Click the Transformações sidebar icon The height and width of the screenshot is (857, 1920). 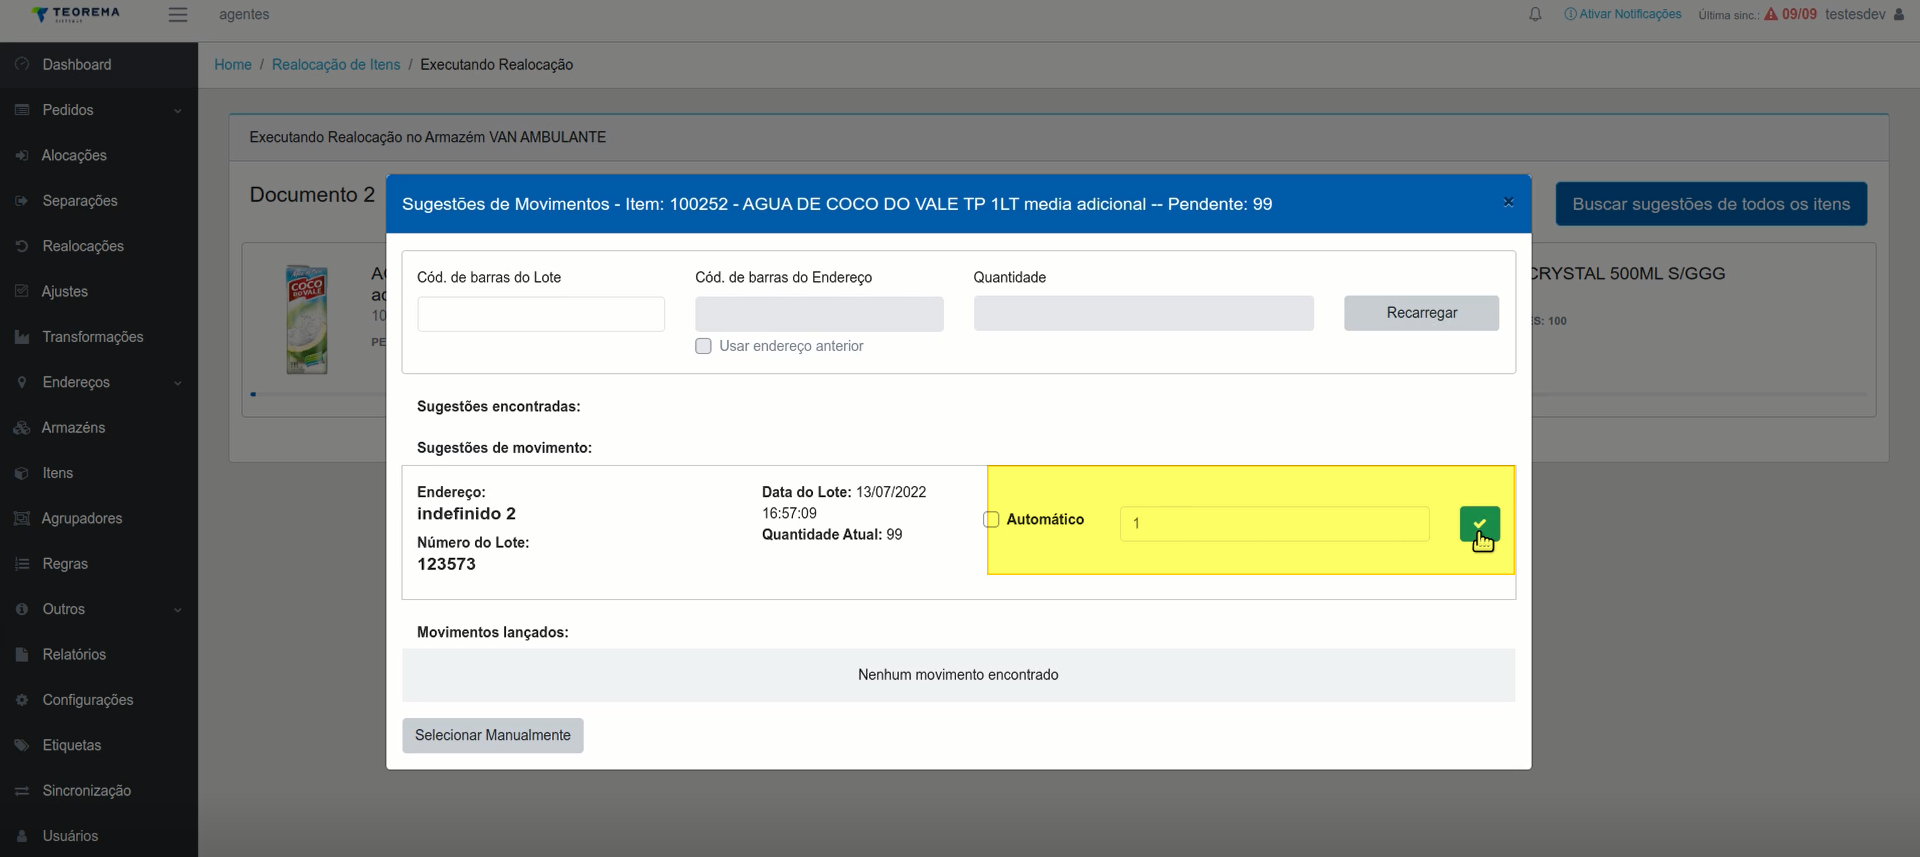point(22,337)
